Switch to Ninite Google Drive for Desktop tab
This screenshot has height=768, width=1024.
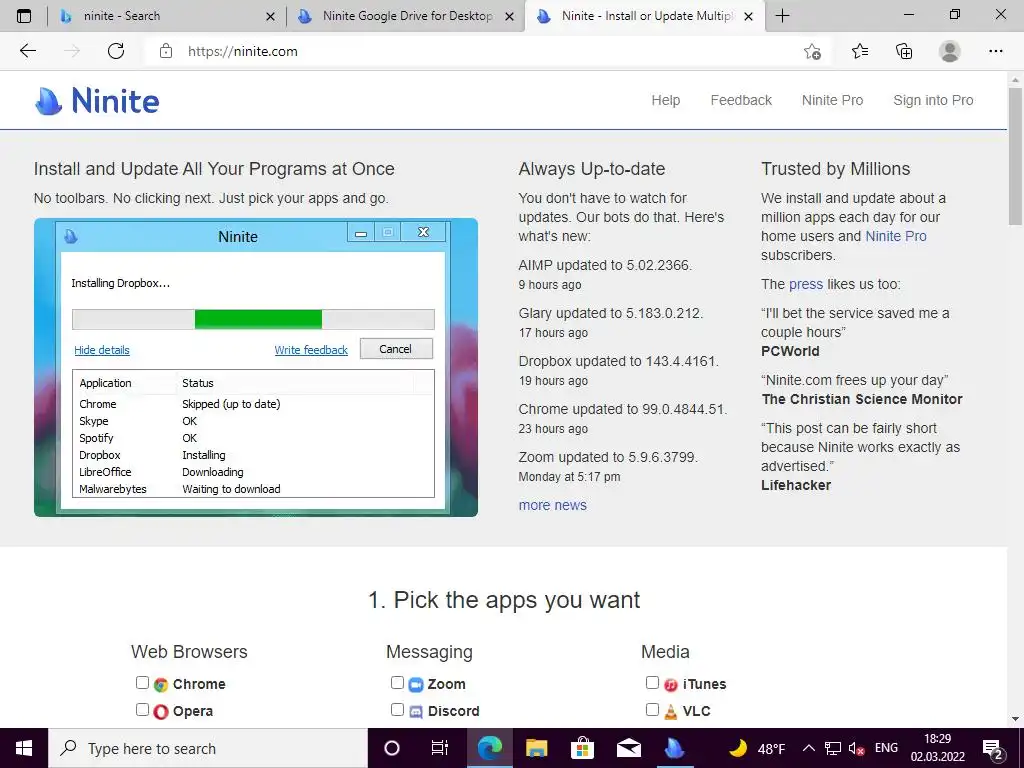pyautogui.click(x=405, y=16)
